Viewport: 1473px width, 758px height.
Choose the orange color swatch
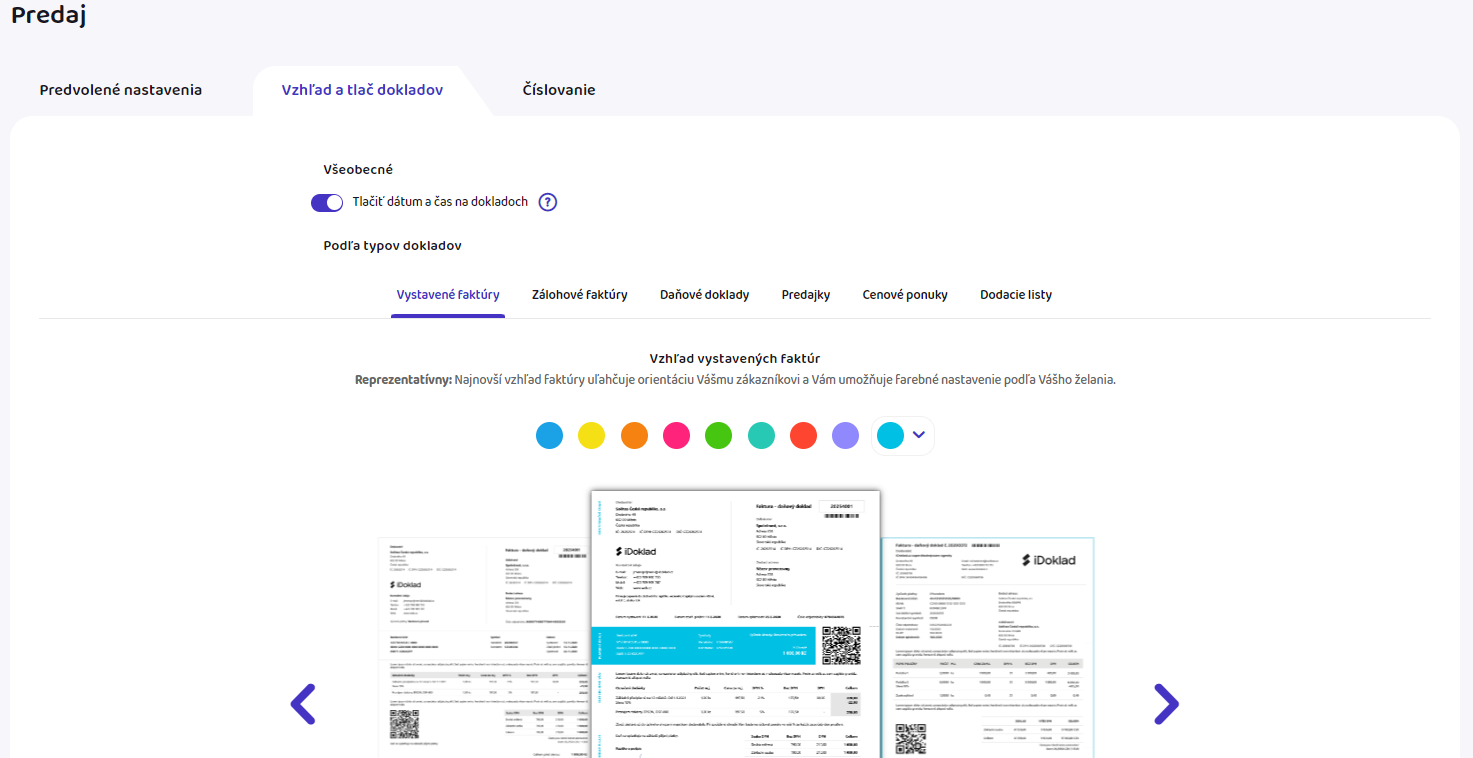coord(634,436)
